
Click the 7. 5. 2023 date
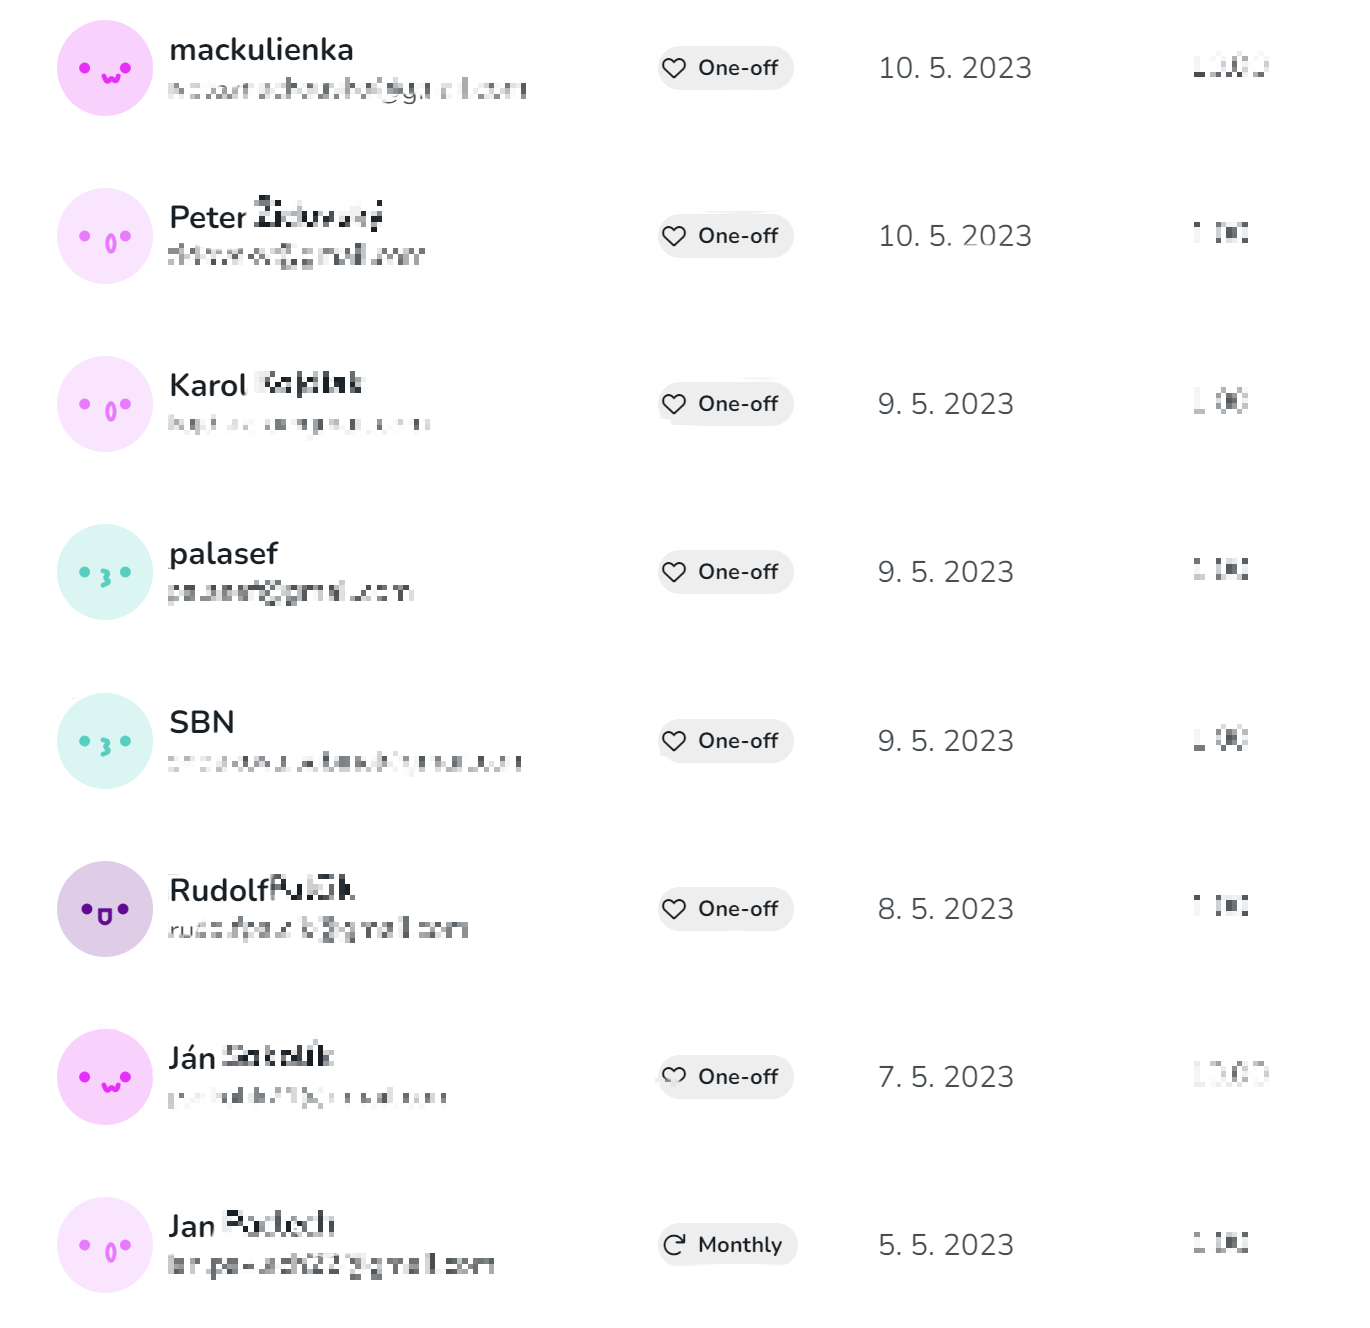tap(946, 1077)
